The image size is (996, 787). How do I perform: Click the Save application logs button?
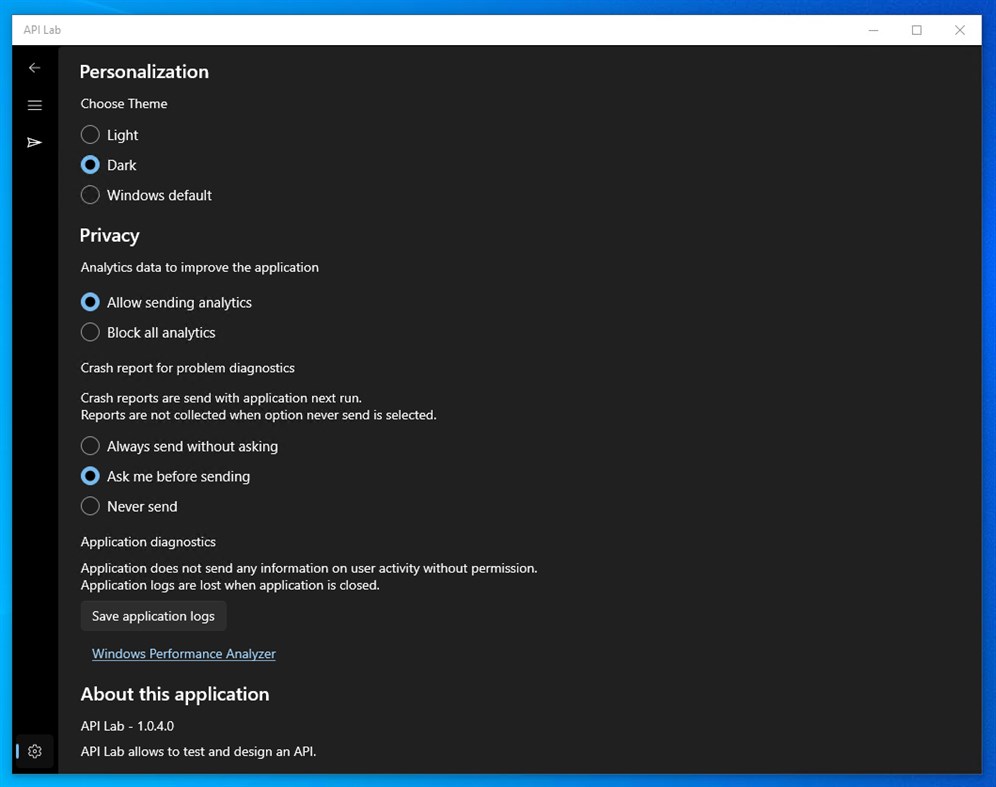click(x=153, y=615)
